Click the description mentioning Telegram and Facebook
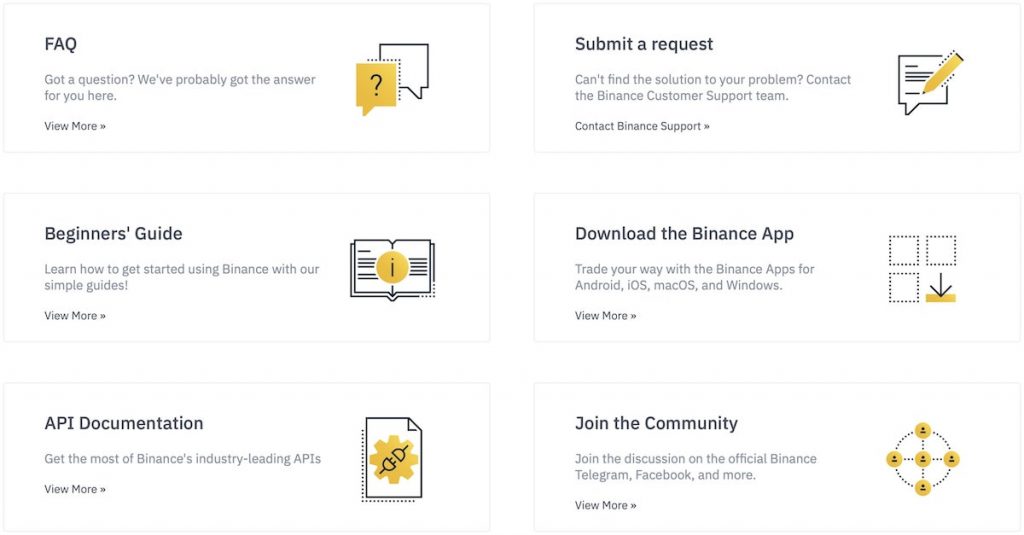The image size is (1024, 535). [696, 466]
